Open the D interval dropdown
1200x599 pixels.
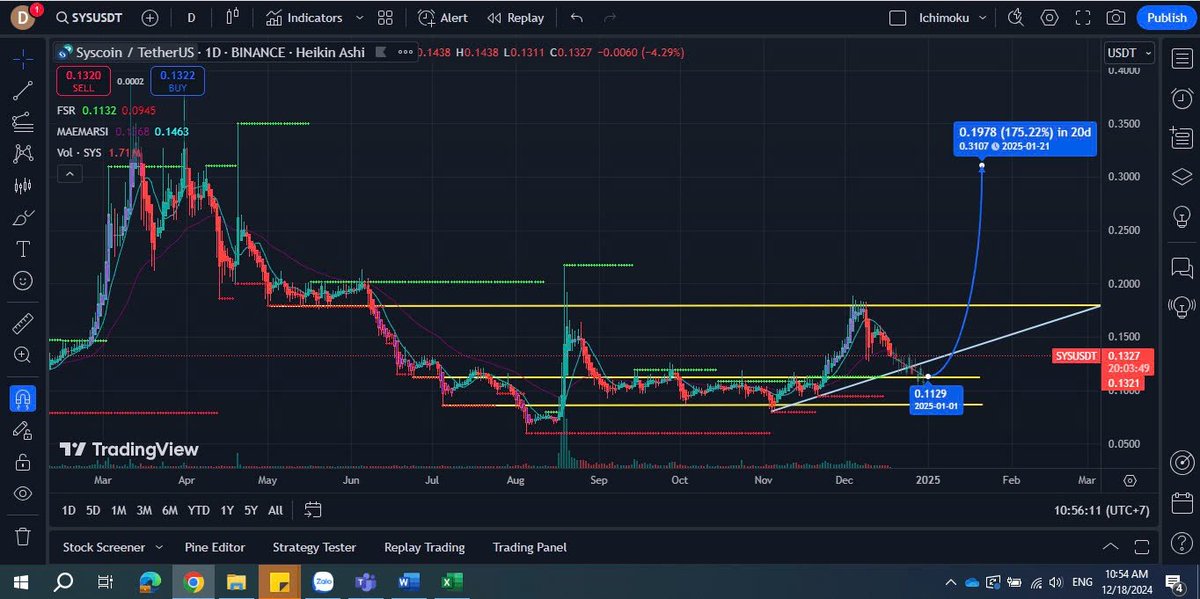coord(191,18)
